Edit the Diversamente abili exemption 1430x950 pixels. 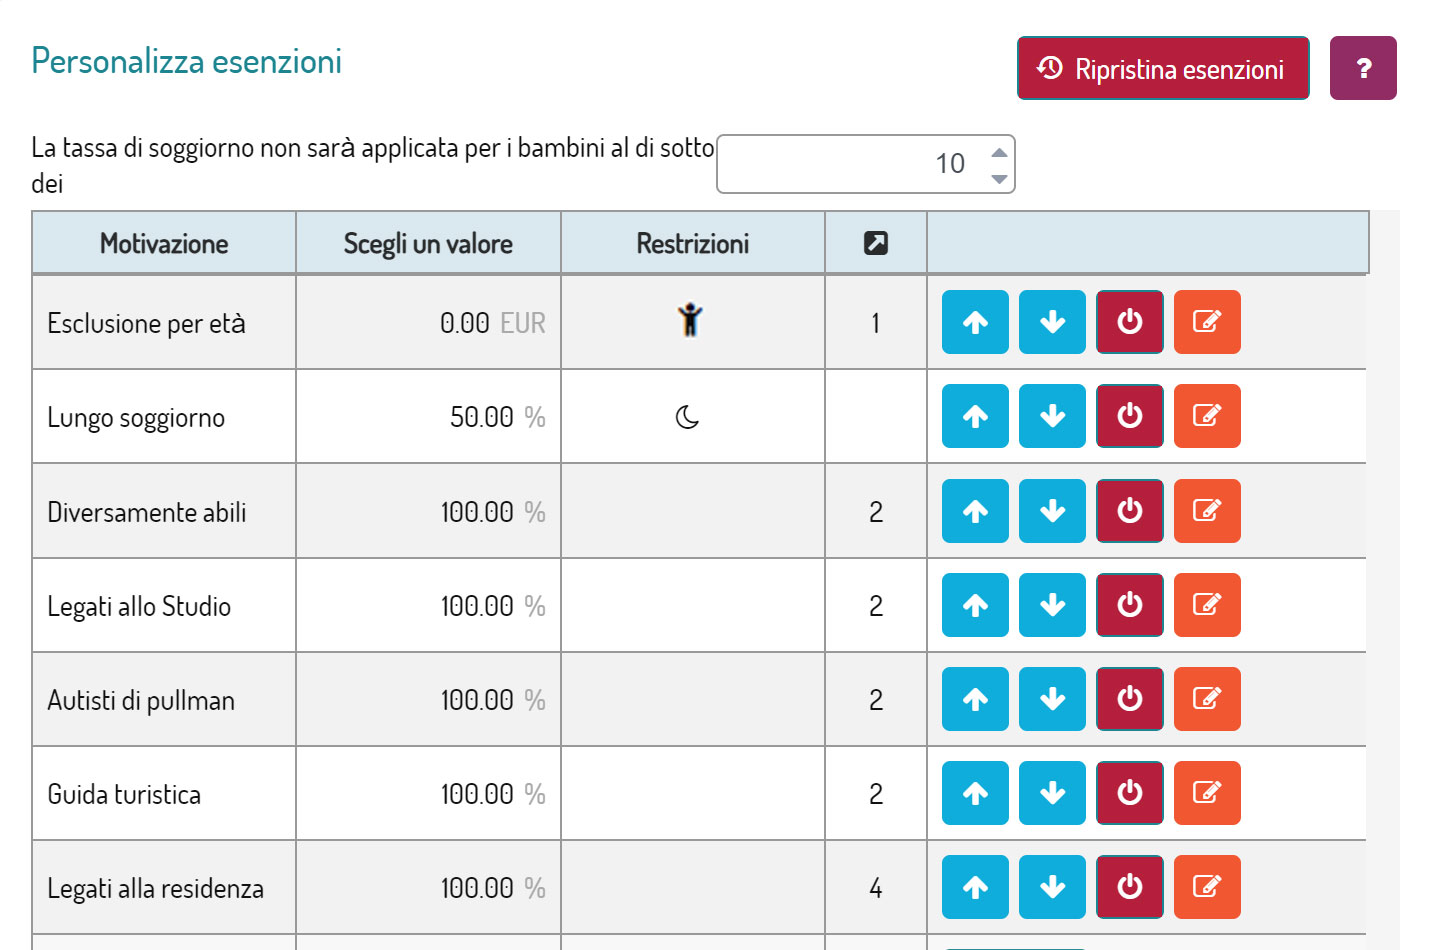click(1207, 511)
